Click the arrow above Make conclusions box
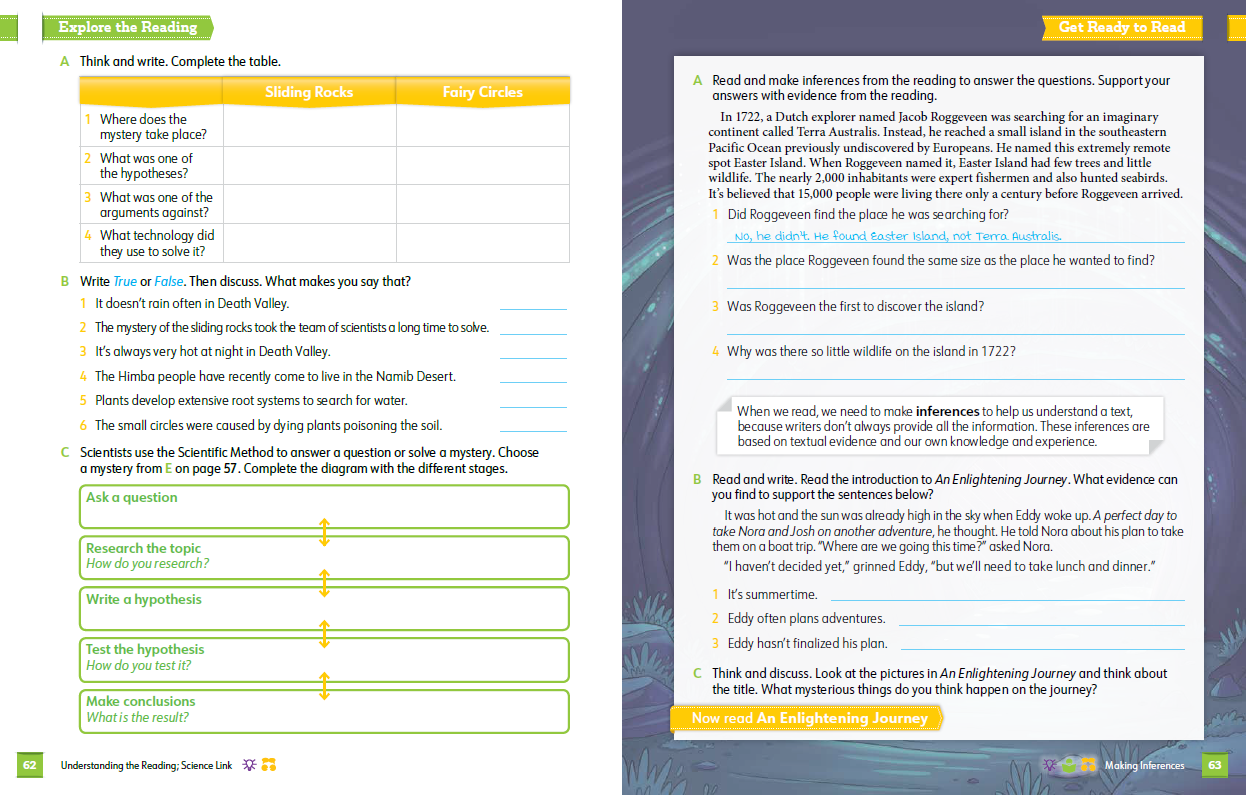 (x=324, y=686)
